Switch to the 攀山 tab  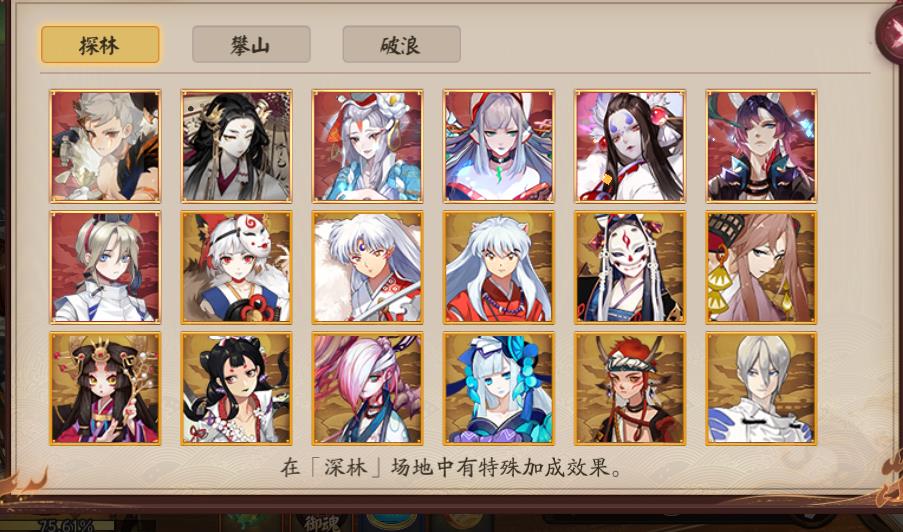251,44
